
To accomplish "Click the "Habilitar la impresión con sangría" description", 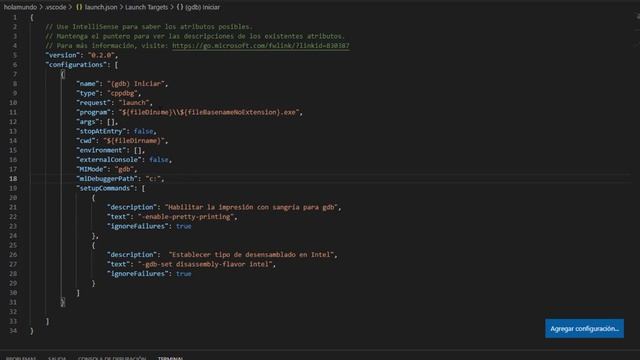I will point(251,207).
